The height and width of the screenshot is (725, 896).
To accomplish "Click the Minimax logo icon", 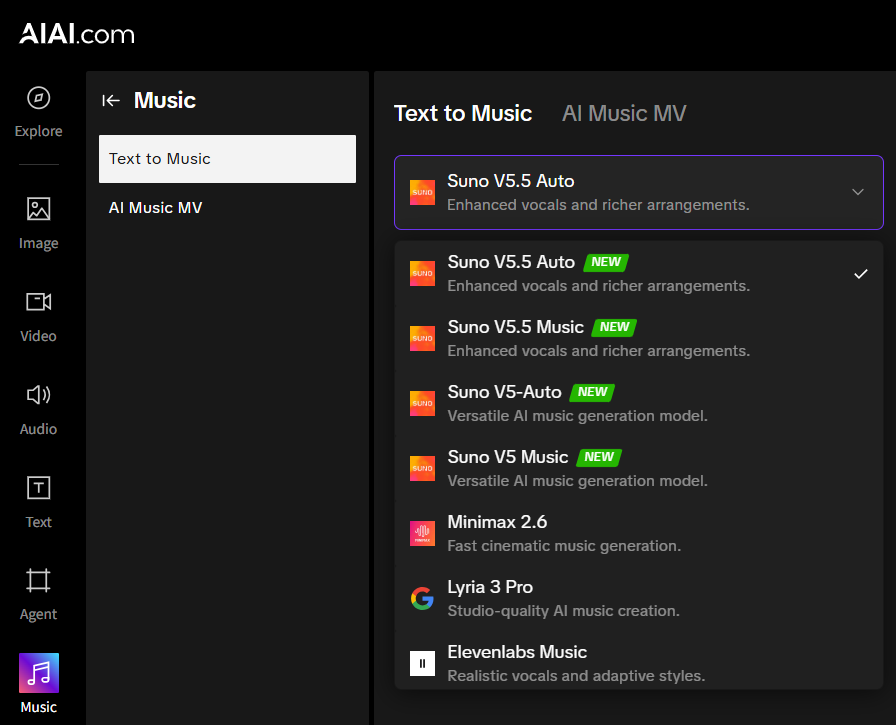I will tap(422, 534).
